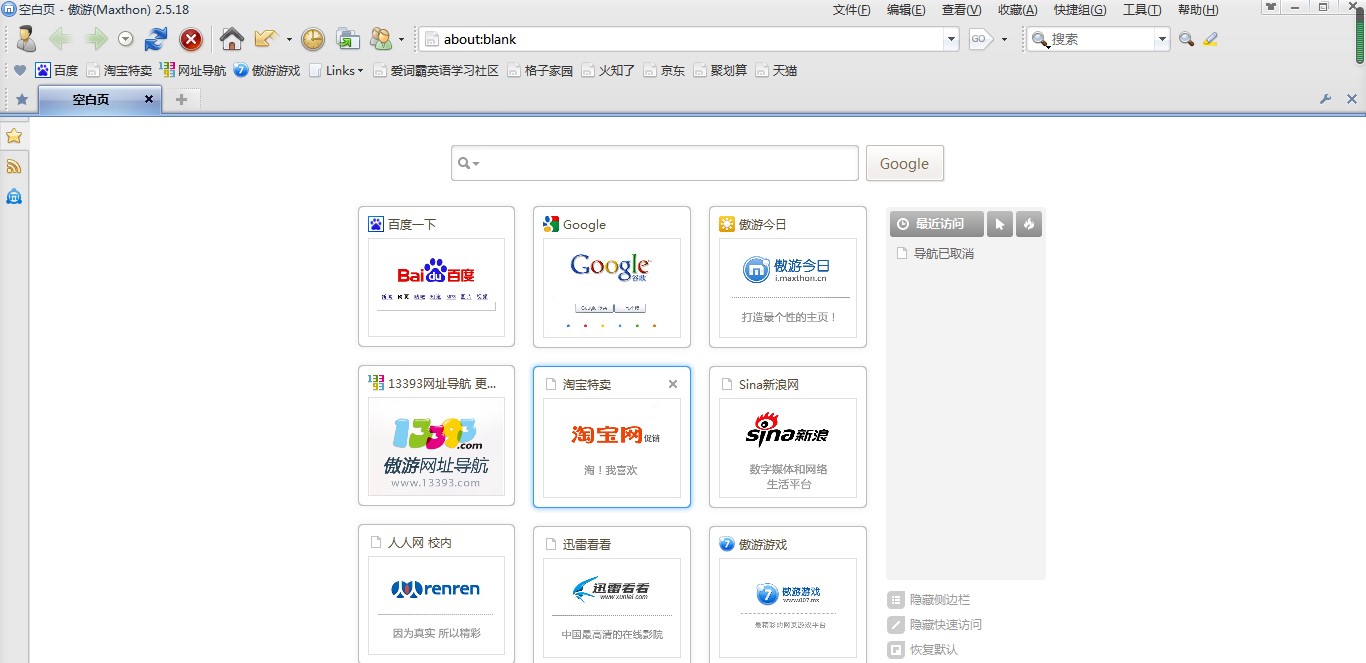This screenshot has height=663, width=1366.
Task: Switch to the 最近访问 recent visits view
Action: coord(937,224)
